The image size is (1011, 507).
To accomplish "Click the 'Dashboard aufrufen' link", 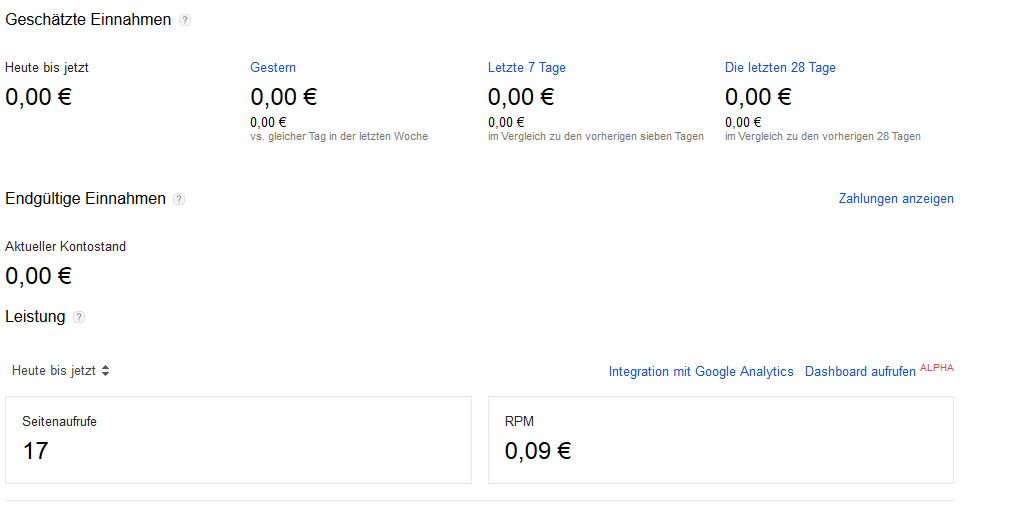I will [x=860, y=372].
